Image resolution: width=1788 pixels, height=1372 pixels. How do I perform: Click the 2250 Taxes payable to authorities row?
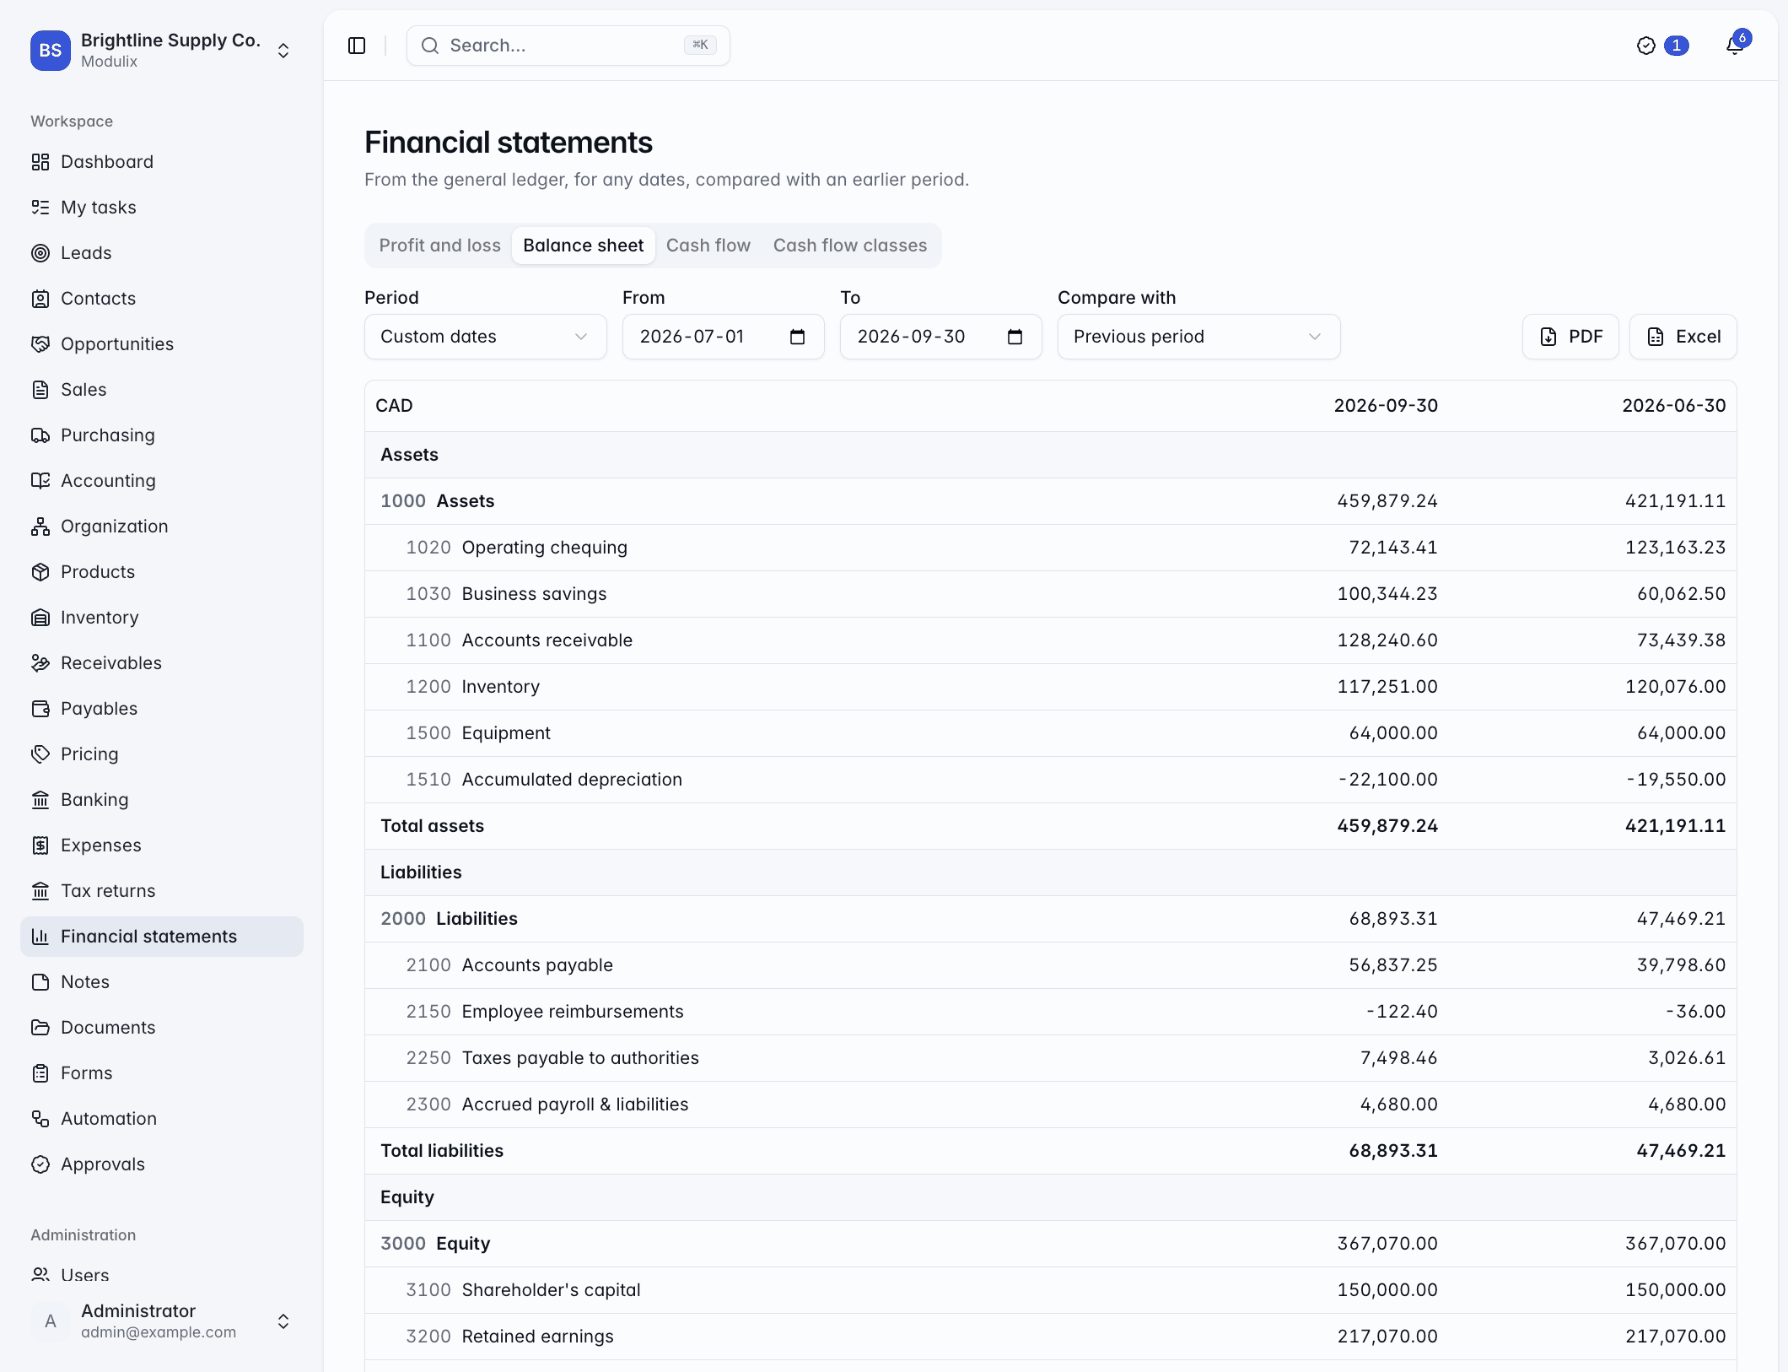[1050, 1058]
